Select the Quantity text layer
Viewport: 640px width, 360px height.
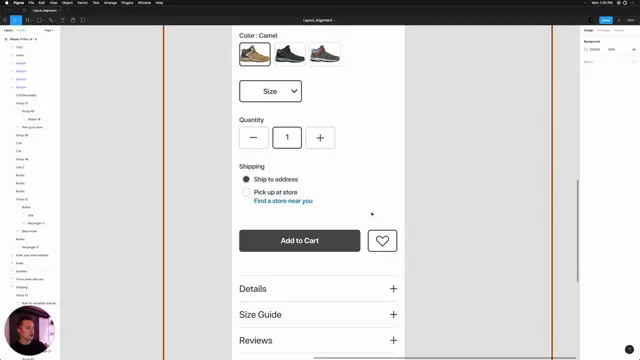21,271
